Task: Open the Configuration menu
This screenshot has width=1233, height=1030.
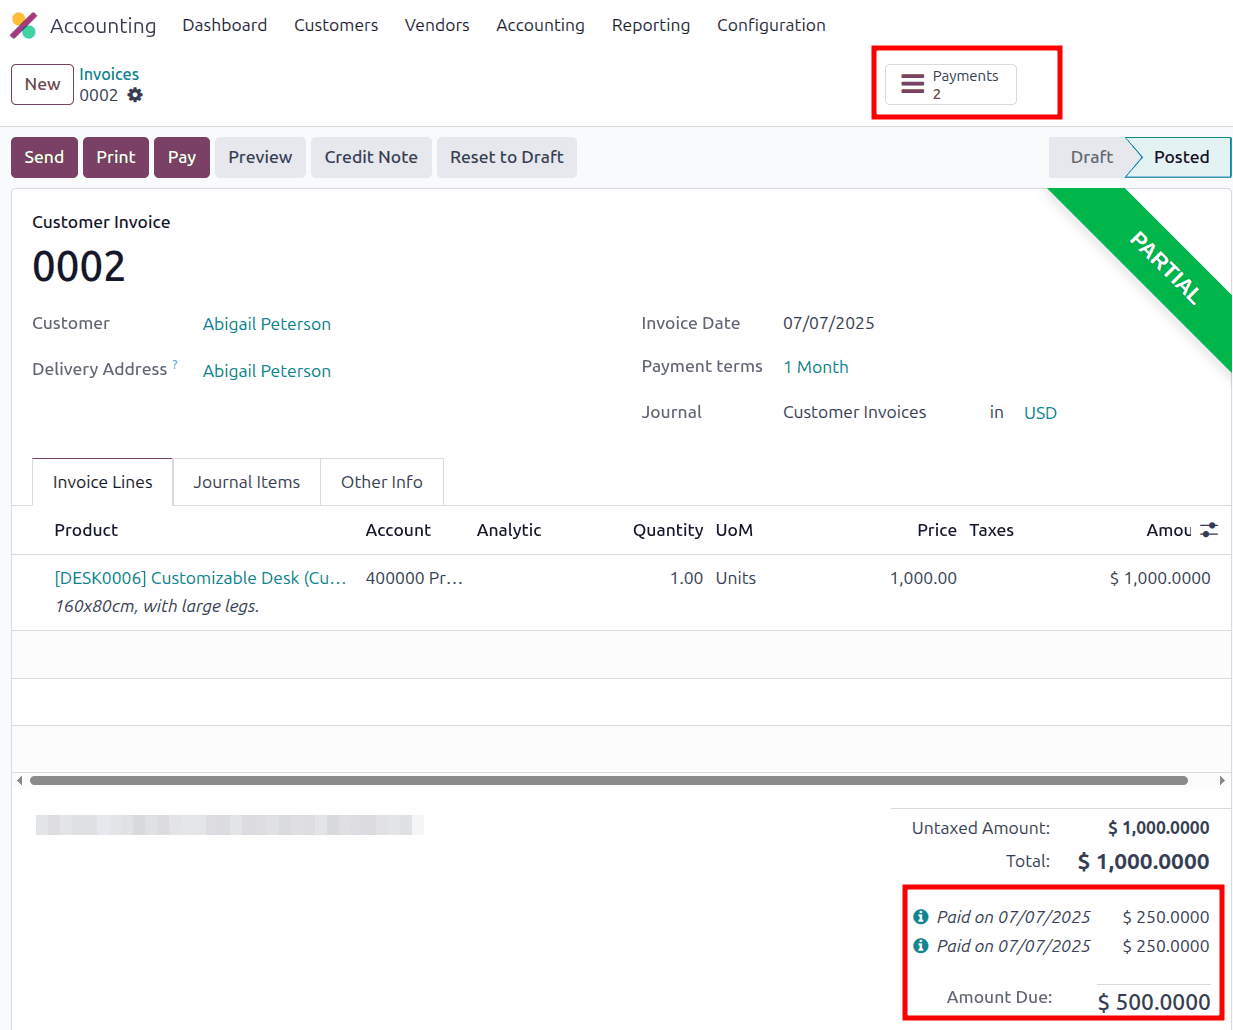Action: click(771, 25)
